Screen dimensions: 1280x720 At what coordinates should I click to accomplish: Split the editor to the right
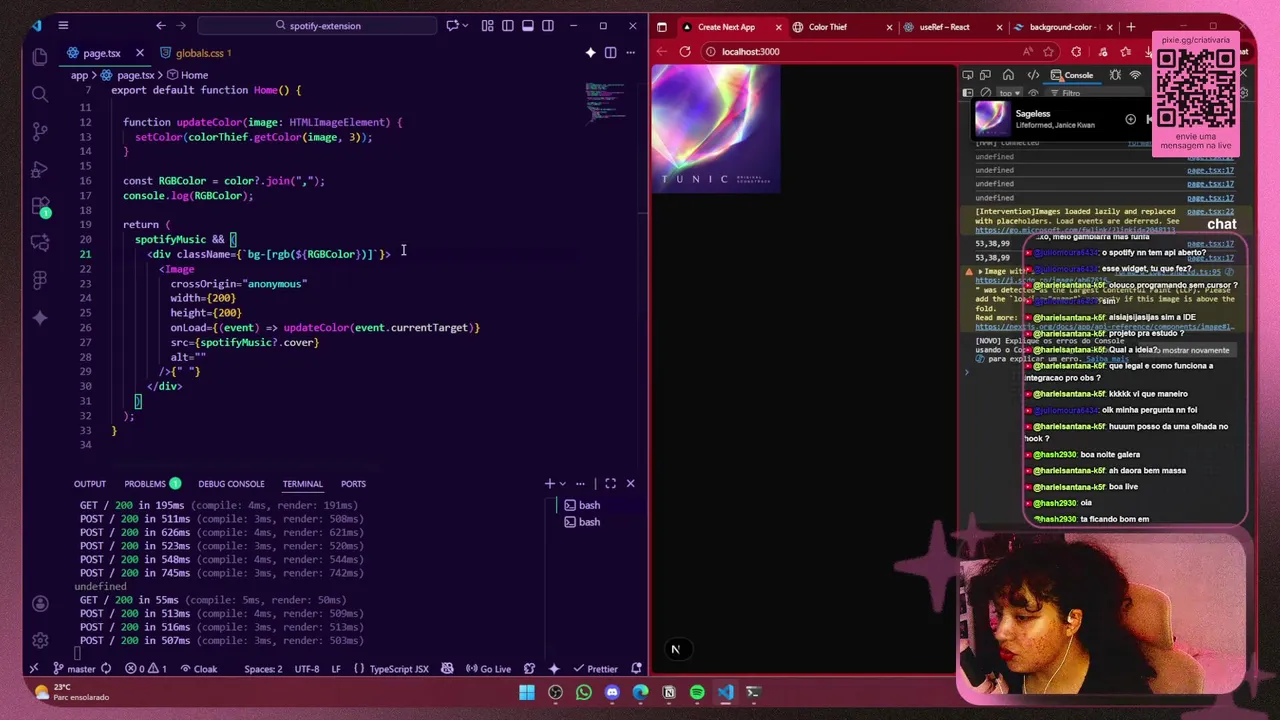point(610,53)
